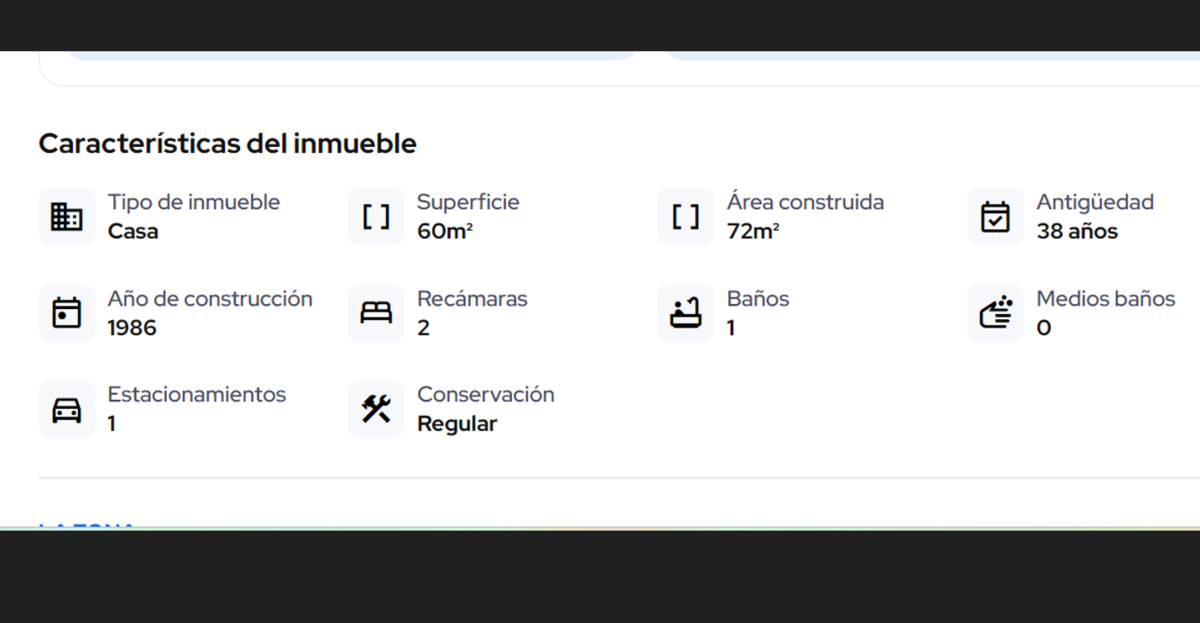Click the 38 años Antigüedad value
This screenshot has height=623, width=1200.
[1077, 232]
